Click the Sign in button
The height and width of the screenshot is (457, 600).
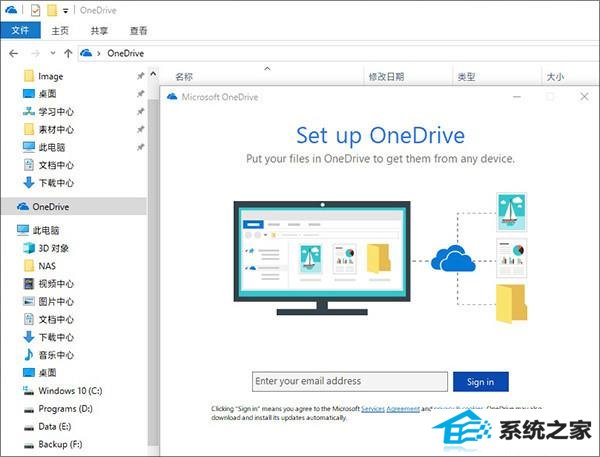[x=481, y=382]
